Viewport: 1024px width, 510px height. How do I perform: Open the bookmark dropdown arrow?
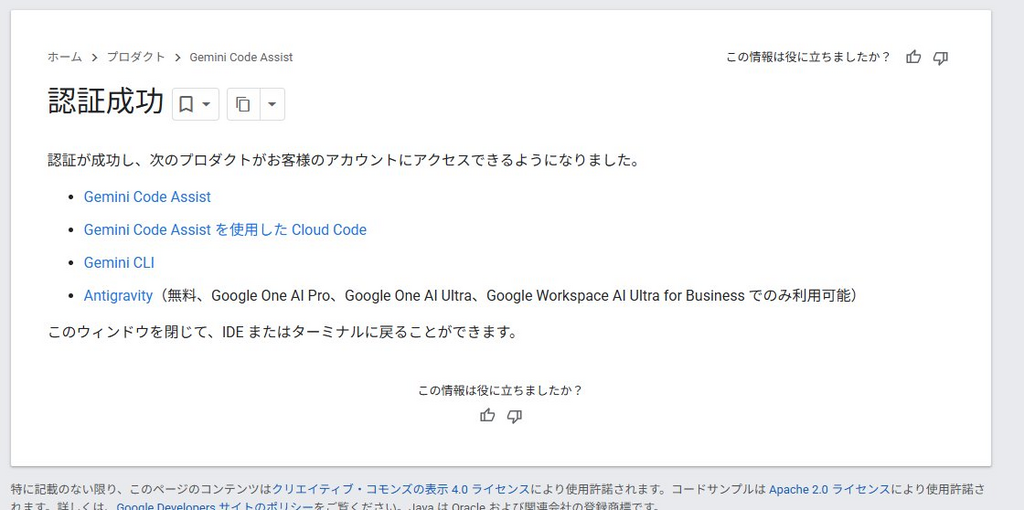tap(206, 104)
